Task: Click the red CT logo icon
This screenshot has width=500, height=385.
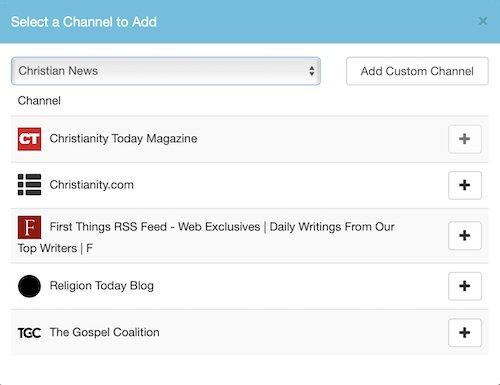Action: (29, 139)
